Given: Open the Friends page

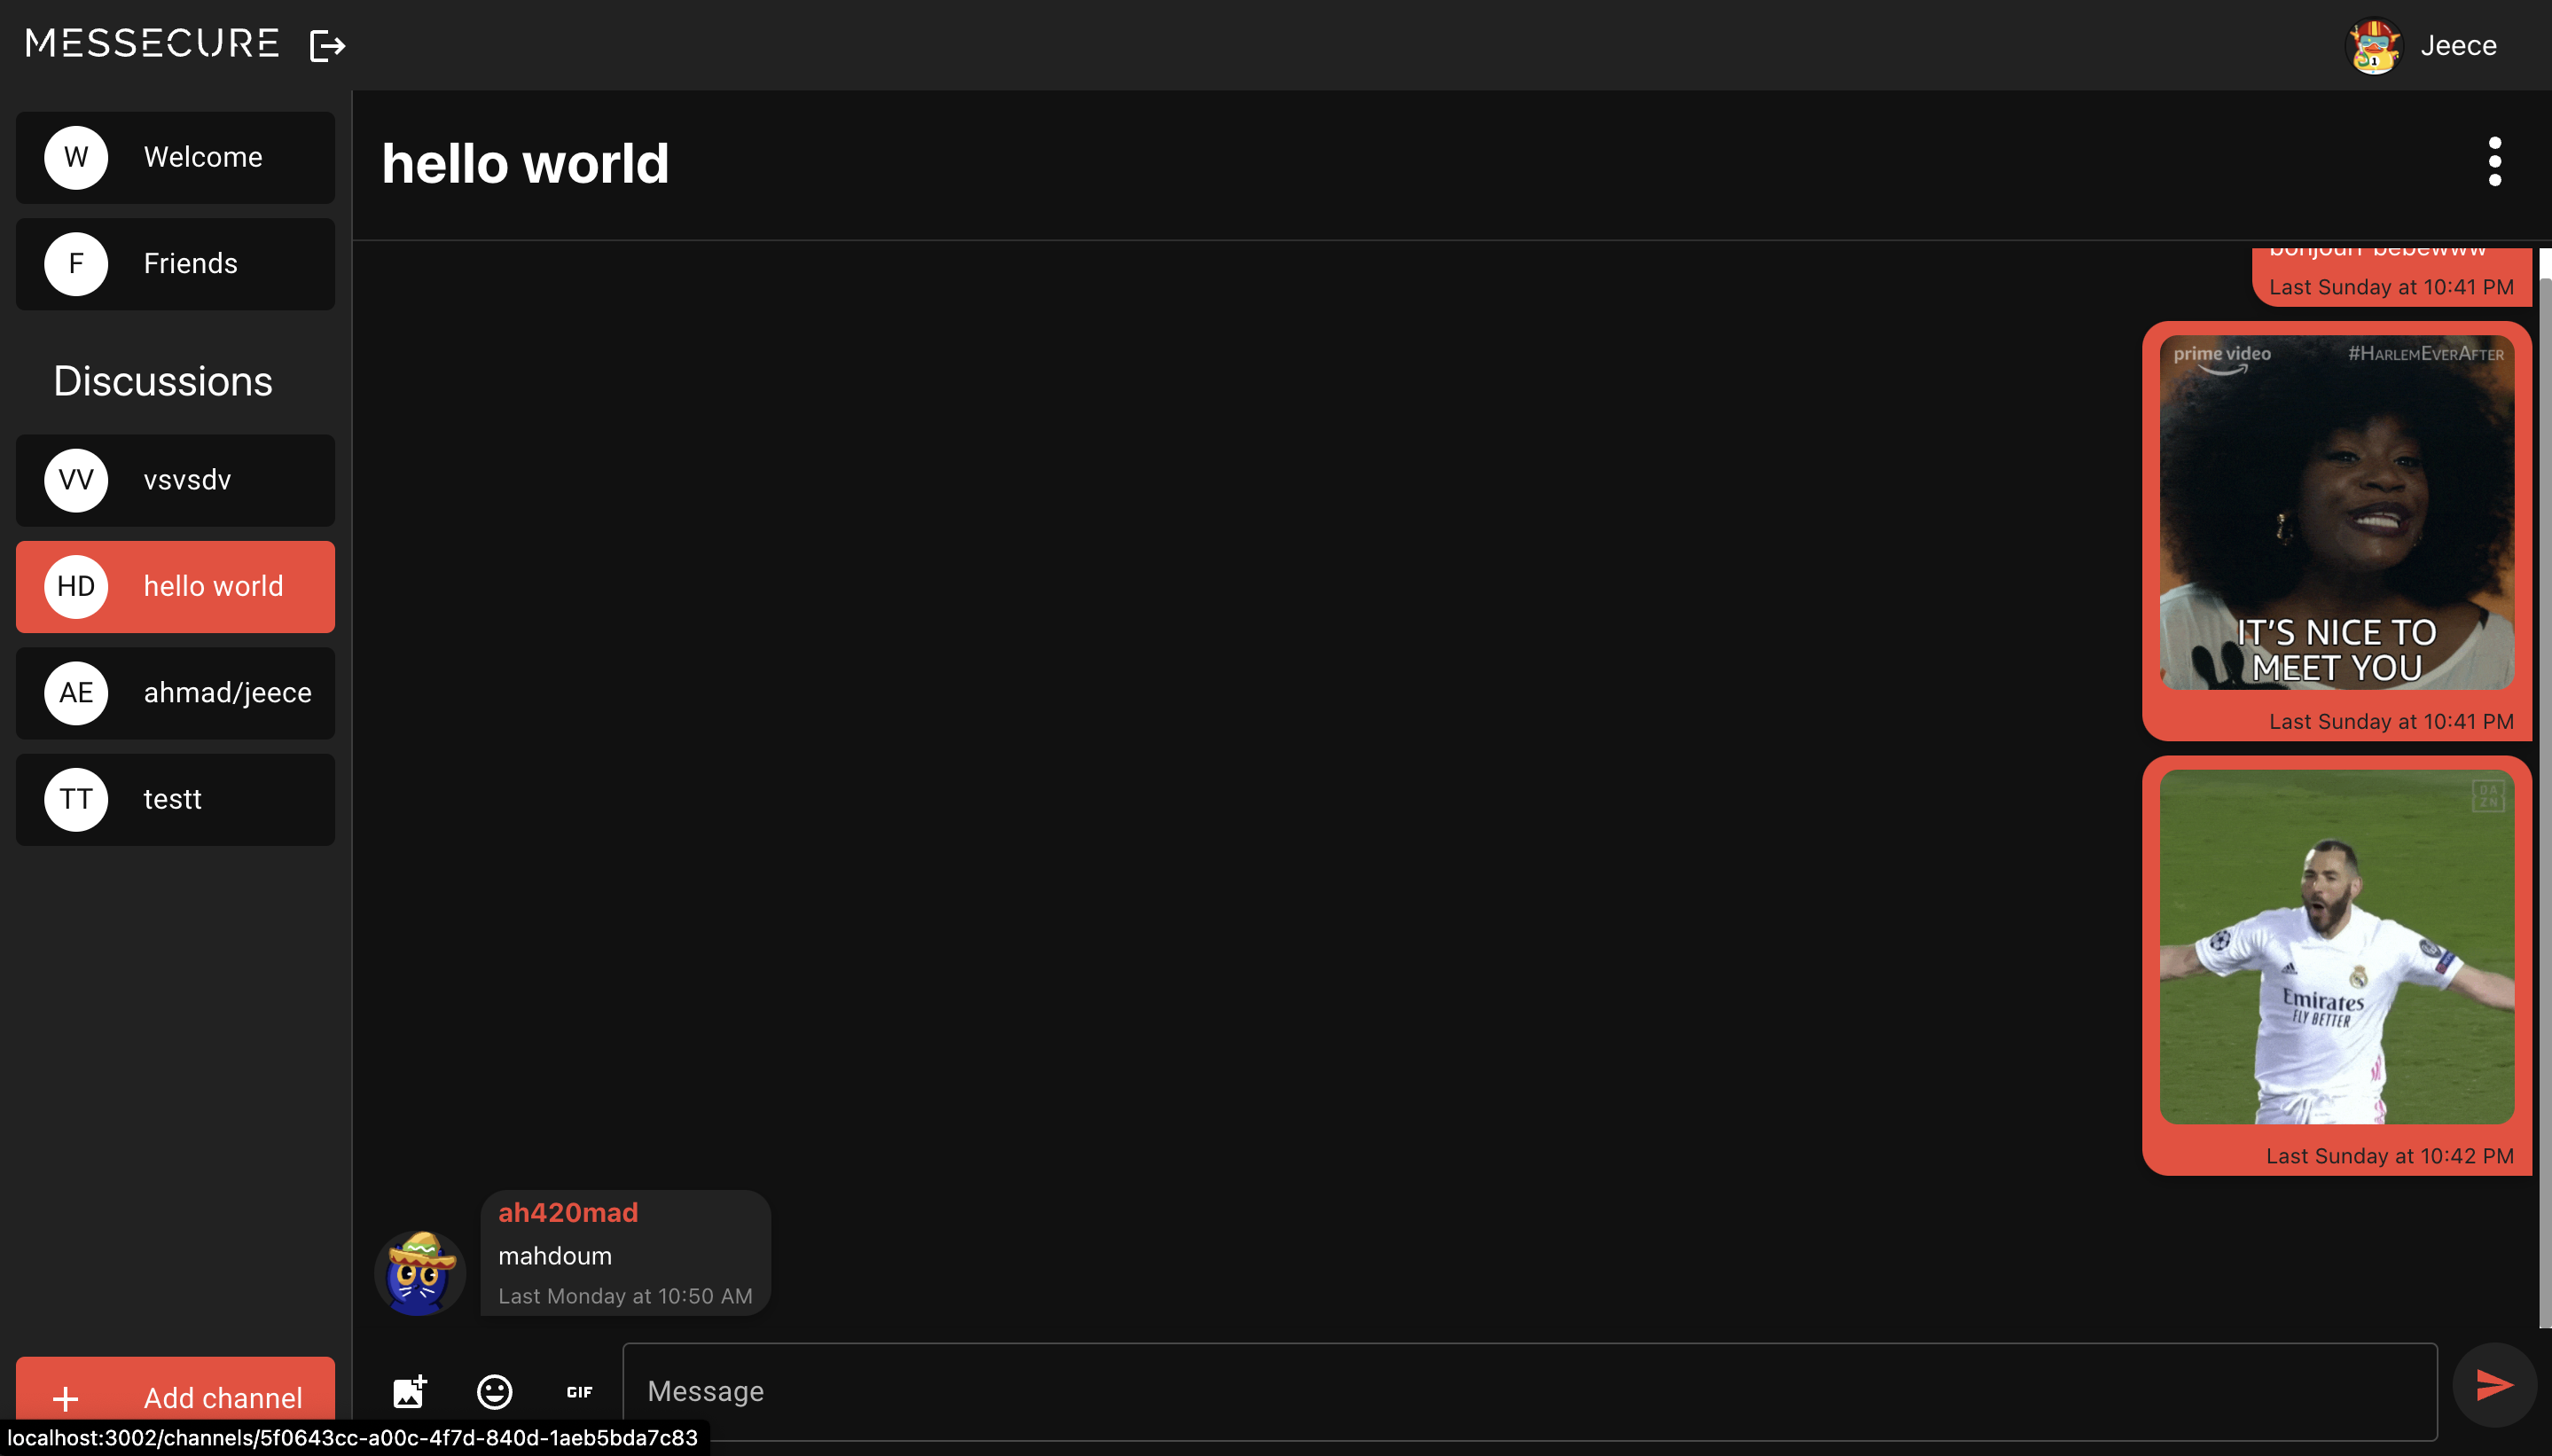Looking at the screenshot, I should coord(175,264).
